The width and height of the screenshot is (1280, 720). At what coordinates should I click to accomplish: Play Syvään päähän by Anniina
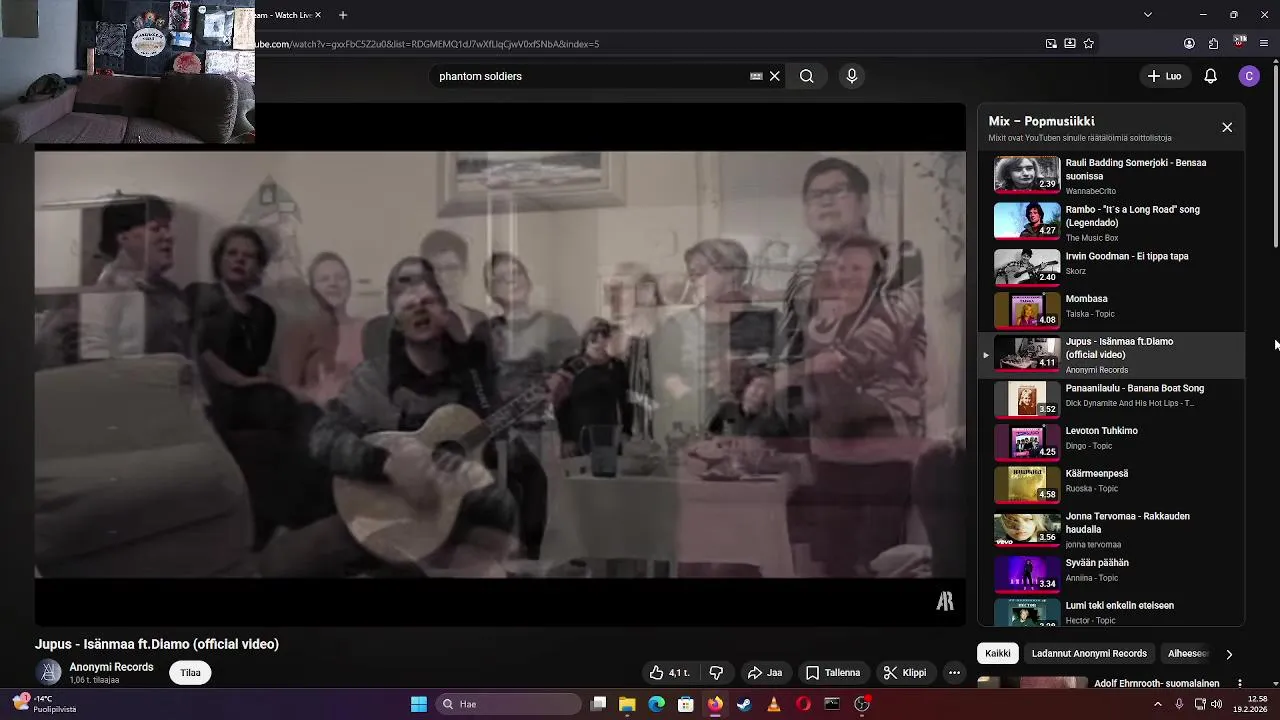click(x=1110, y=573)
